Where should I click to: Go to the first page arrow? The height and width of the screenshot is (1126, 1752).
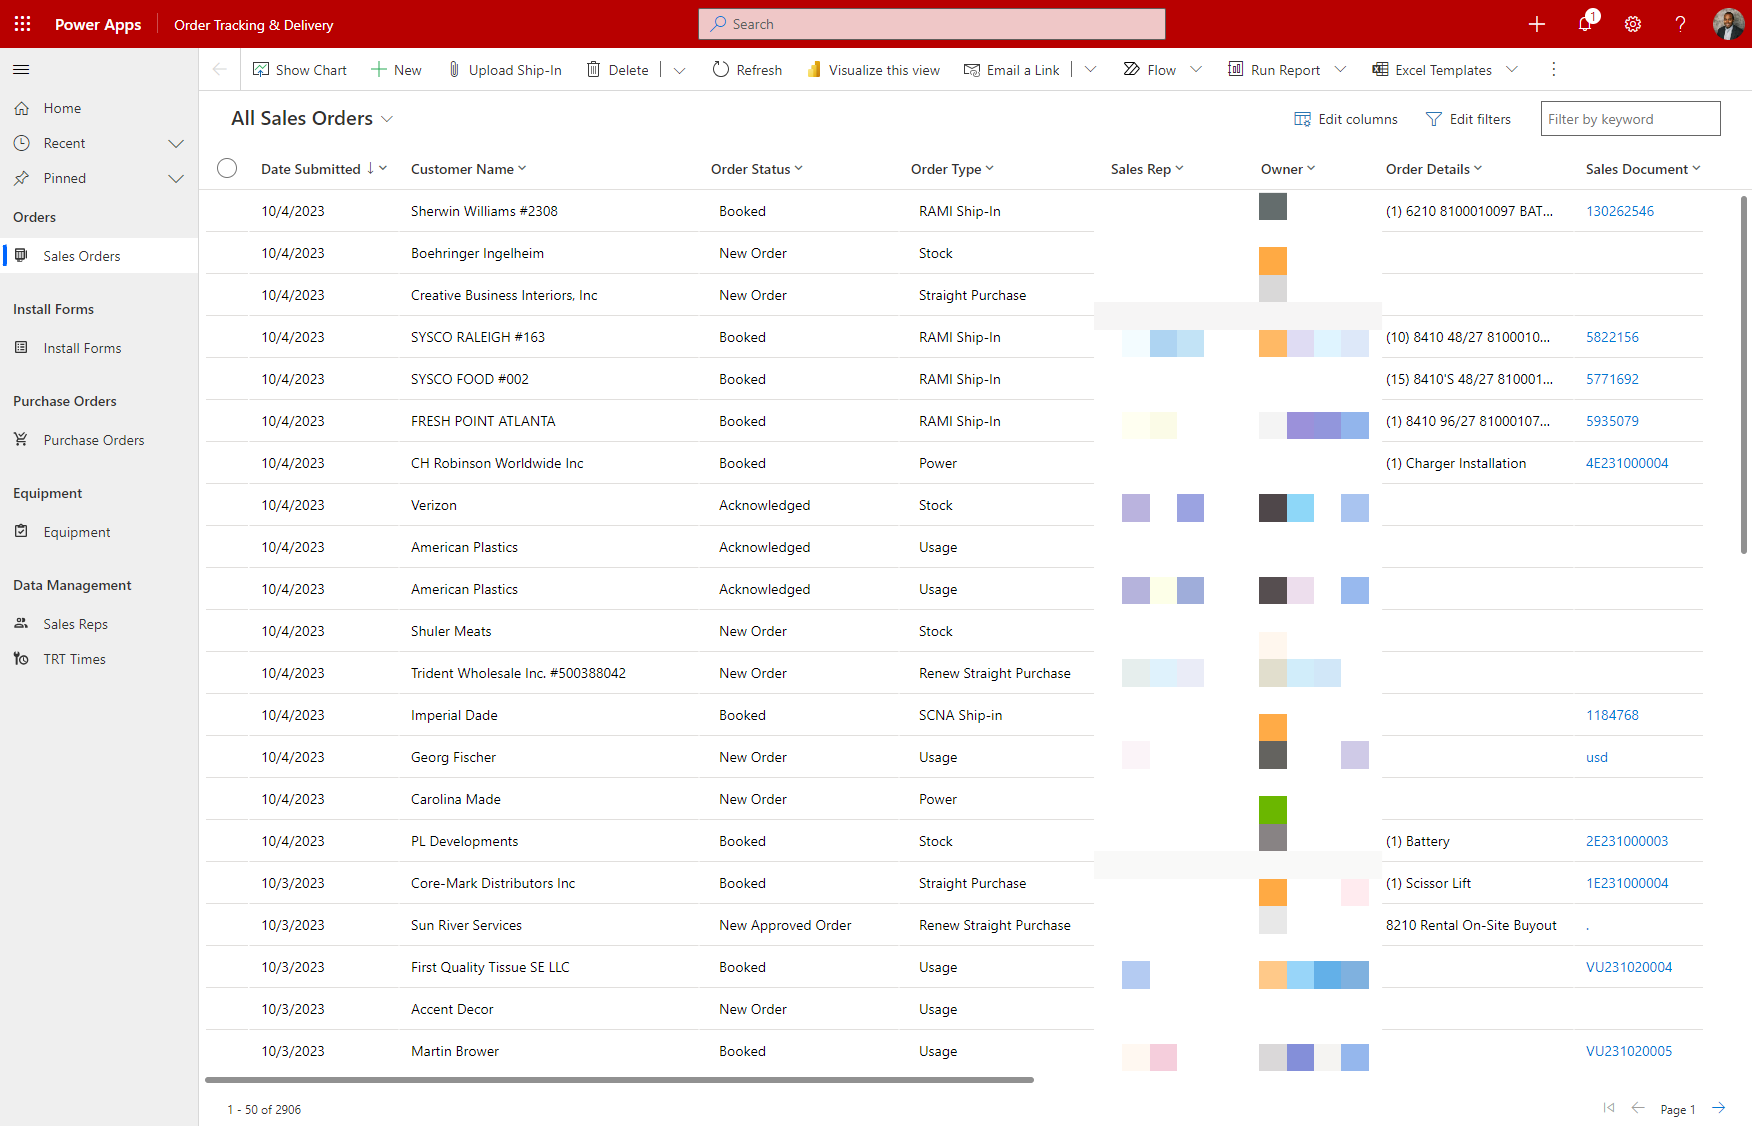pyautogui.click(x=1609, y=1107)
